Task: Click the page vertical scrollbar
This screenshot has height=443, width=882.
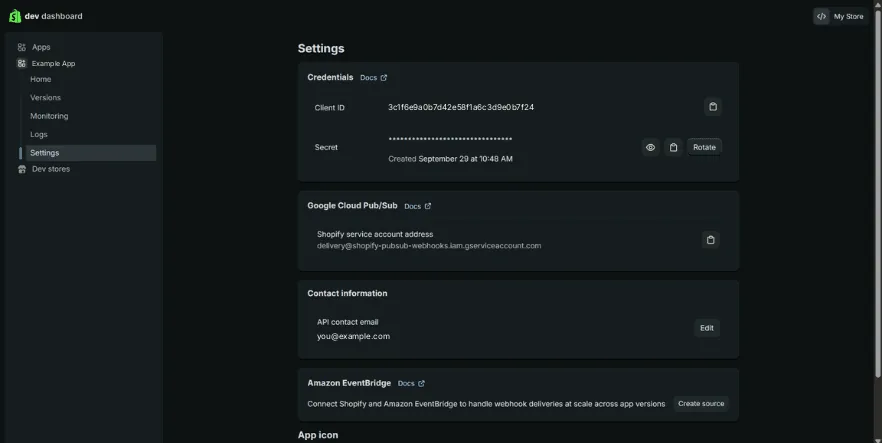Action: coord(878,194)
